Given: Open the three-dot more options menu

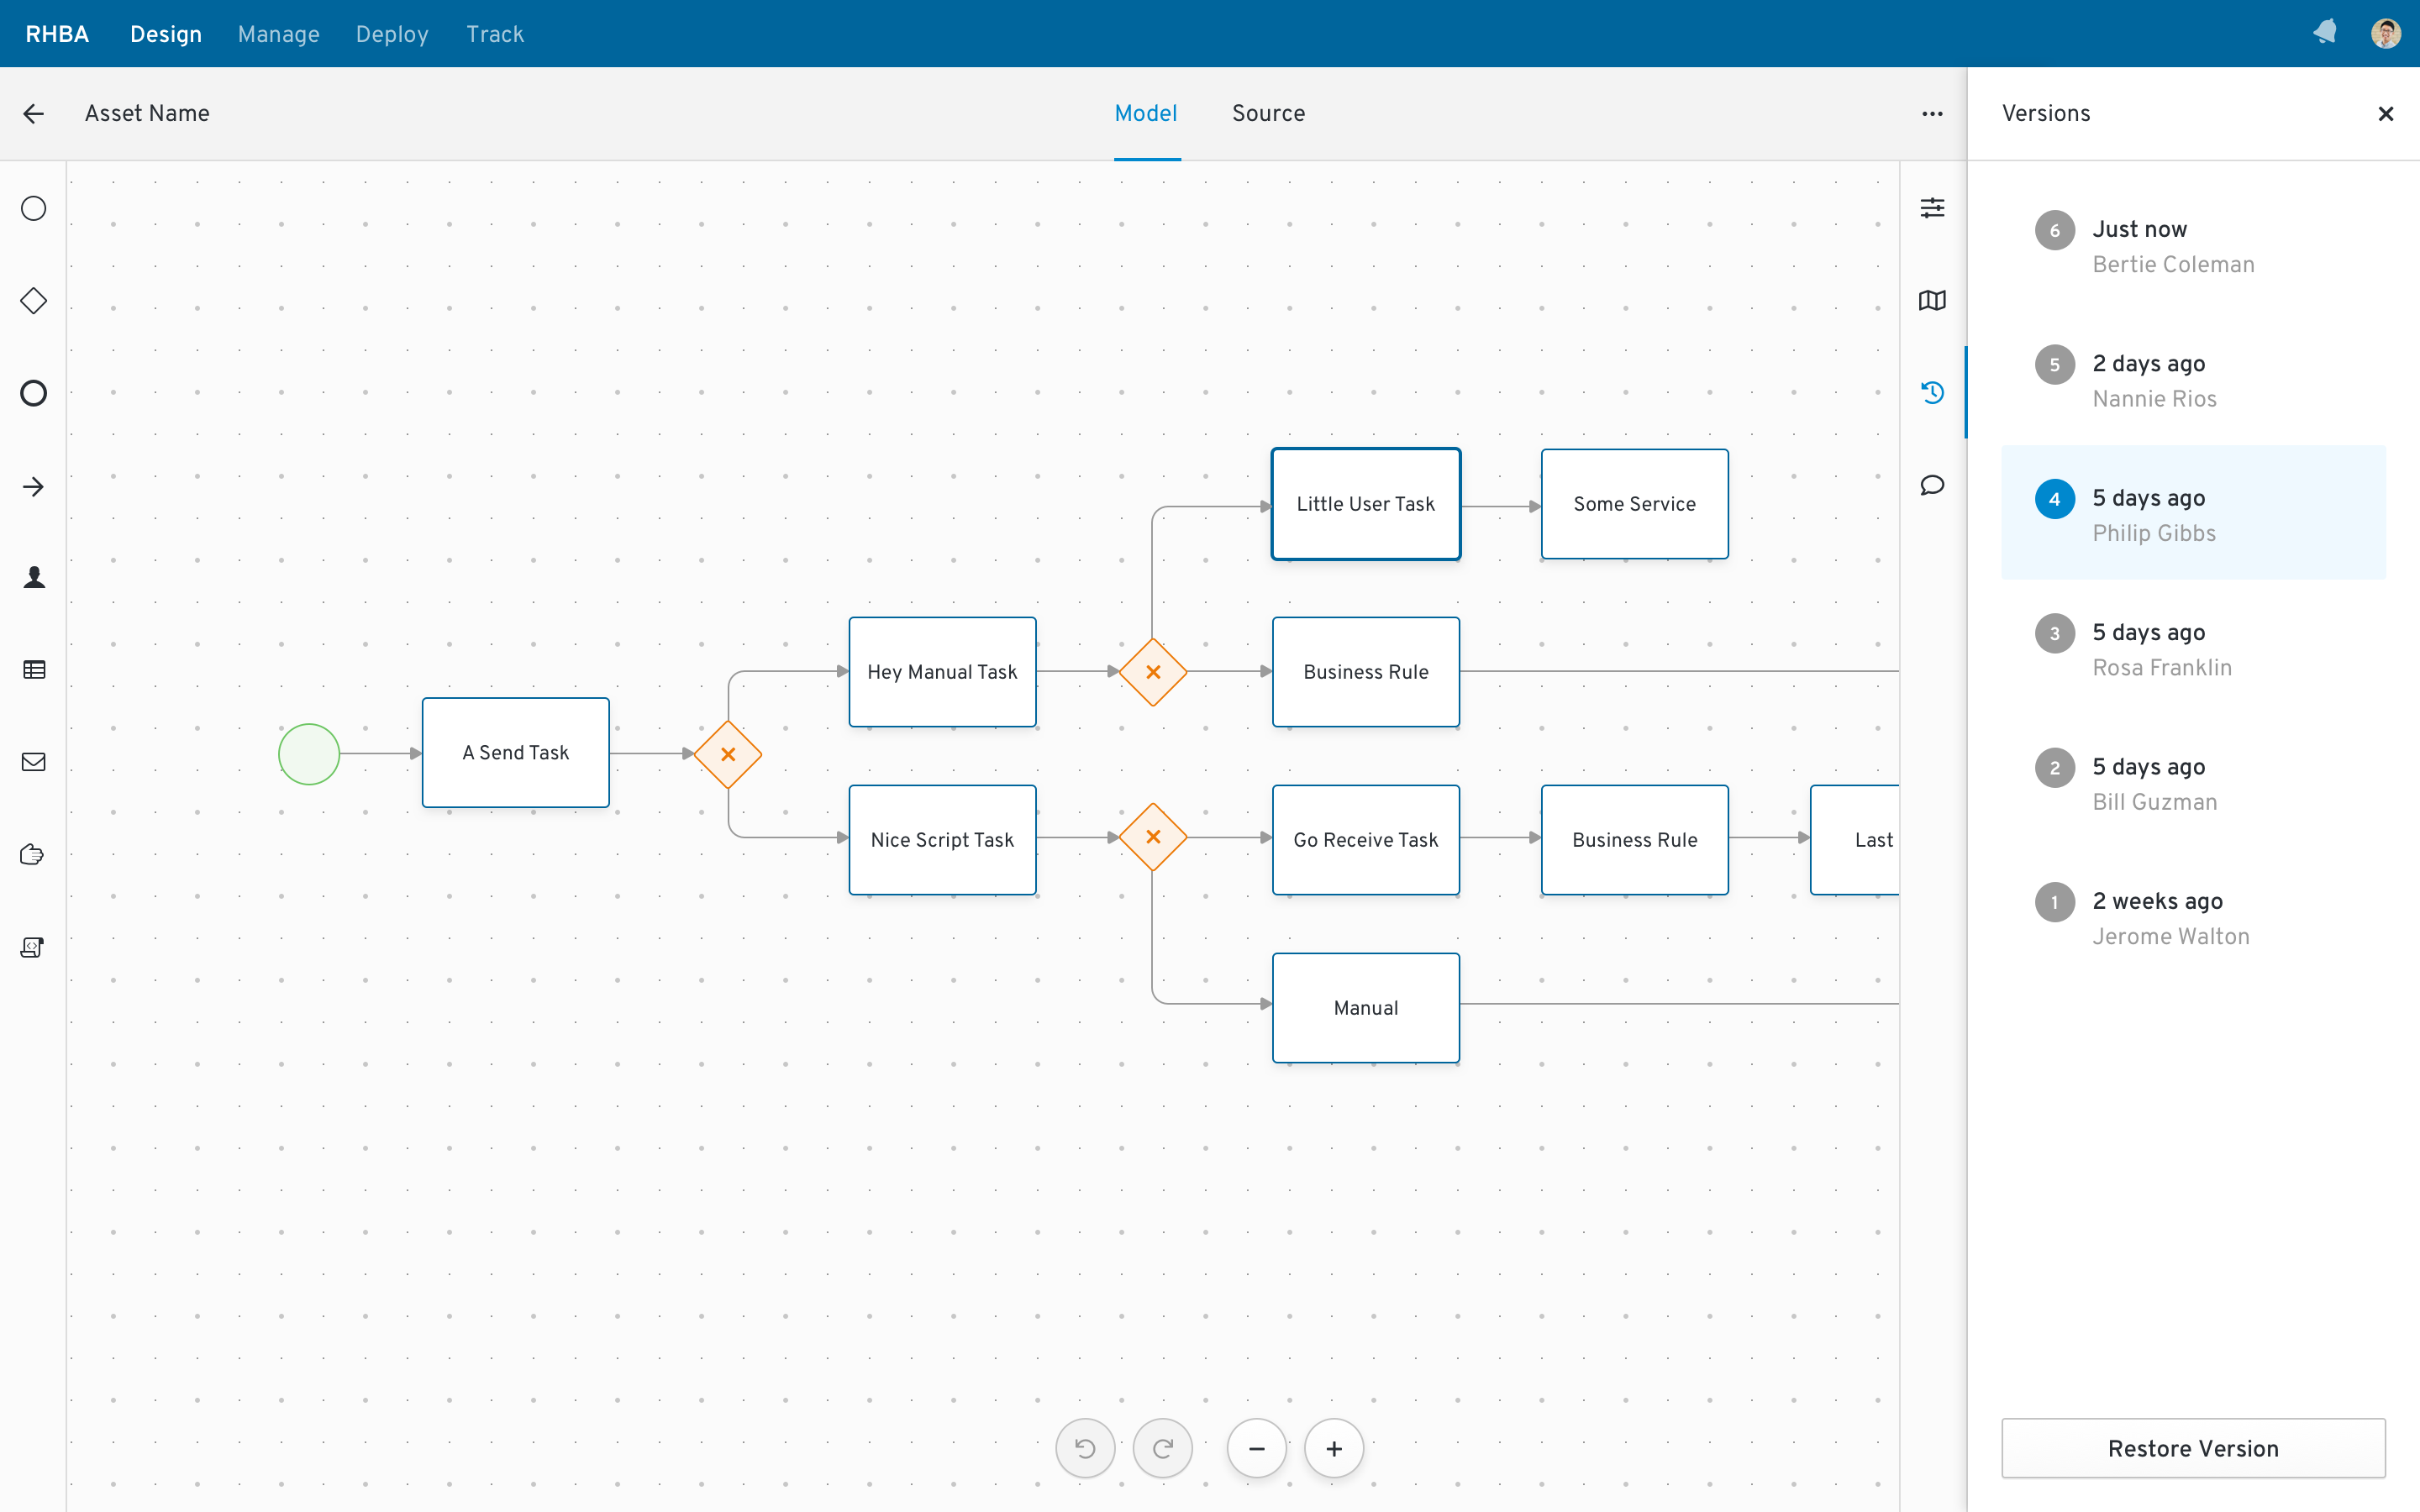Looking at the screenshot, I should point(1932,114).
